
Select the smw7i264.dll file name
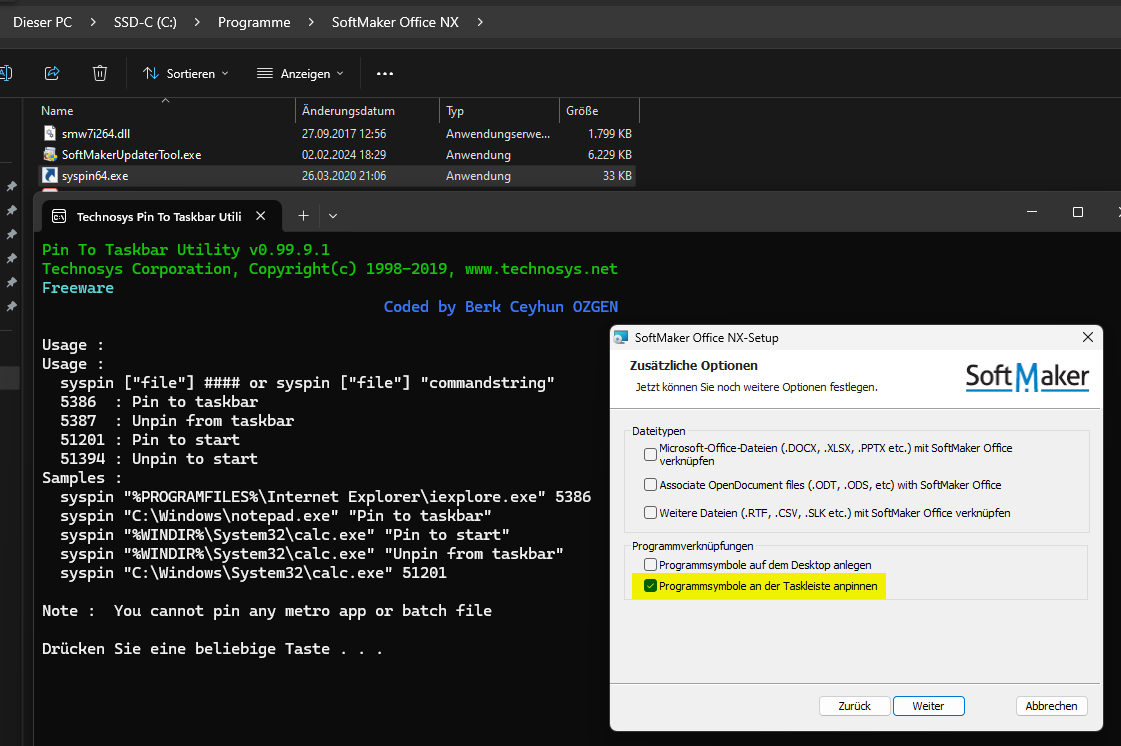96,134
